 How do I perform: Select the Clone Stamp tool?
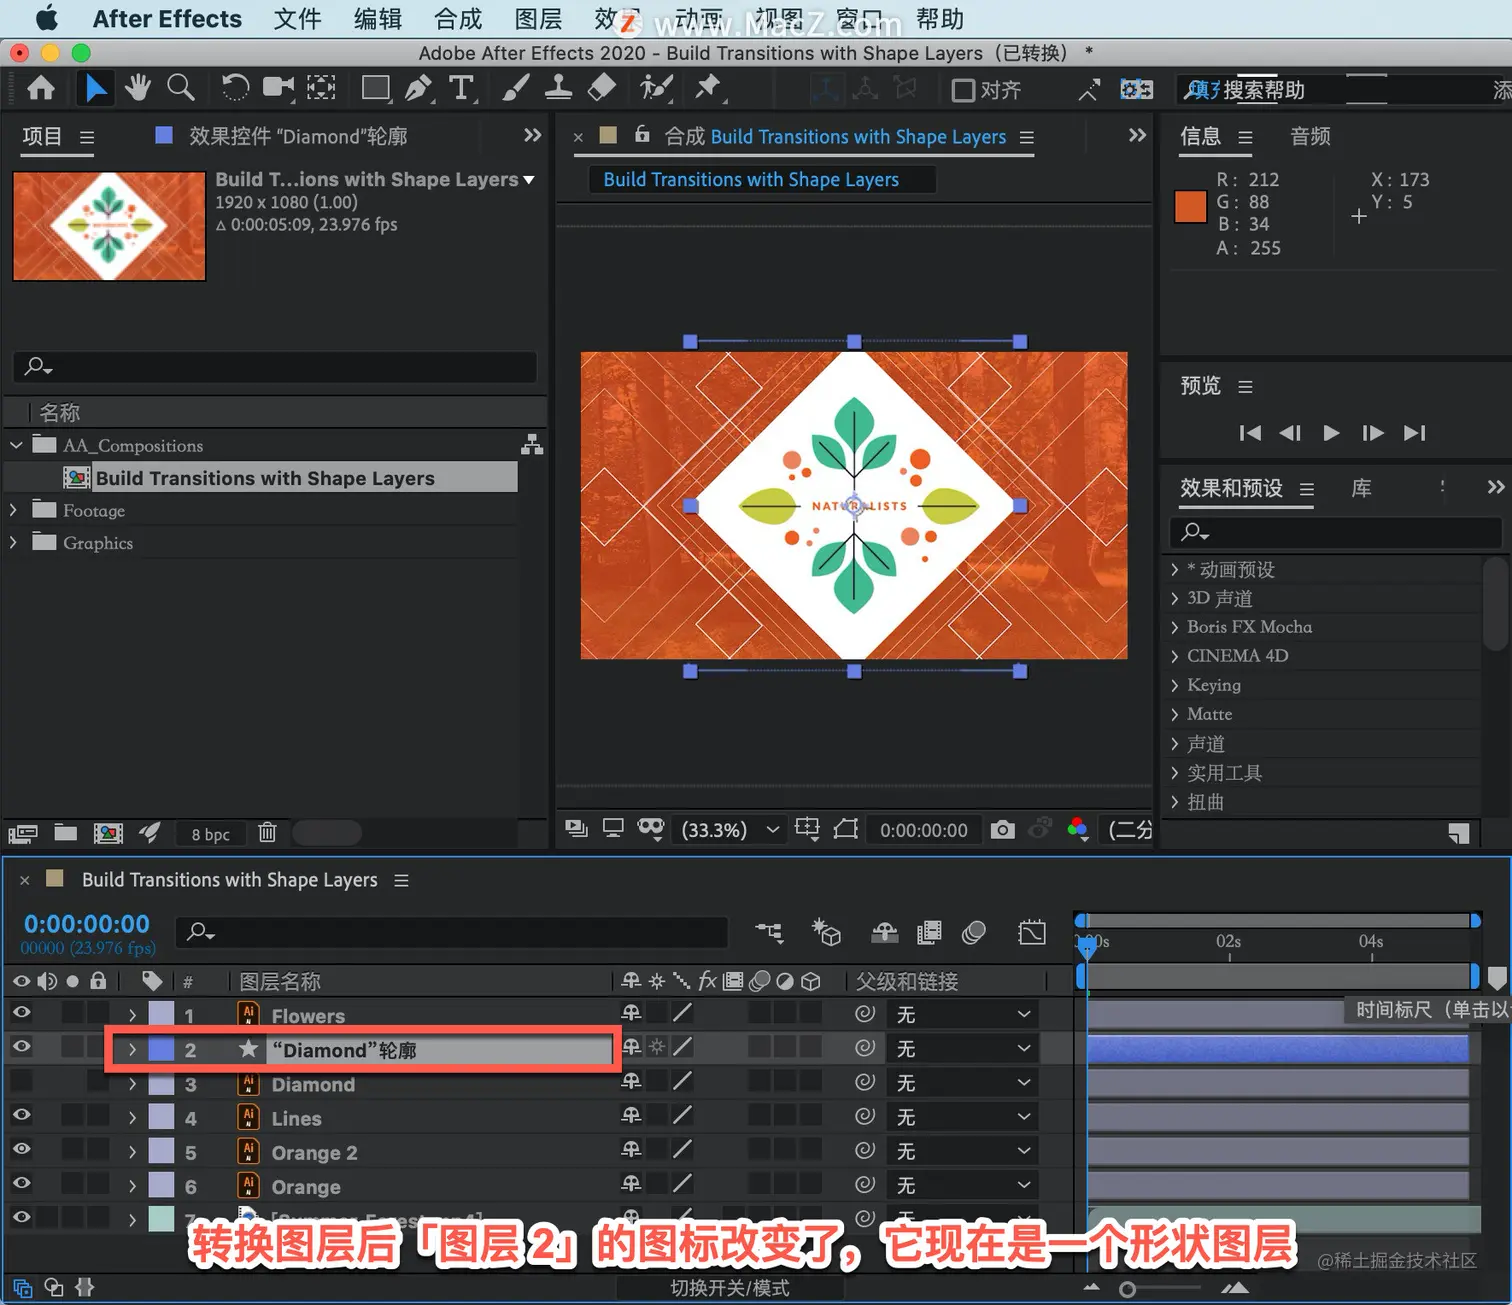(558, 89)
